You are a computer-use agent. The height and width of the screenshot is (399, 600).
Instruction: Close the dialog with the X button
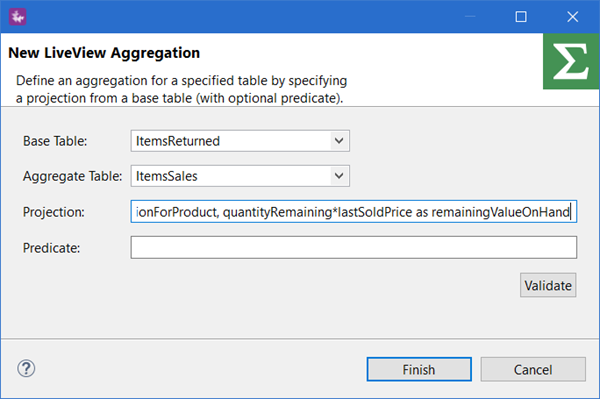(572, 17)
